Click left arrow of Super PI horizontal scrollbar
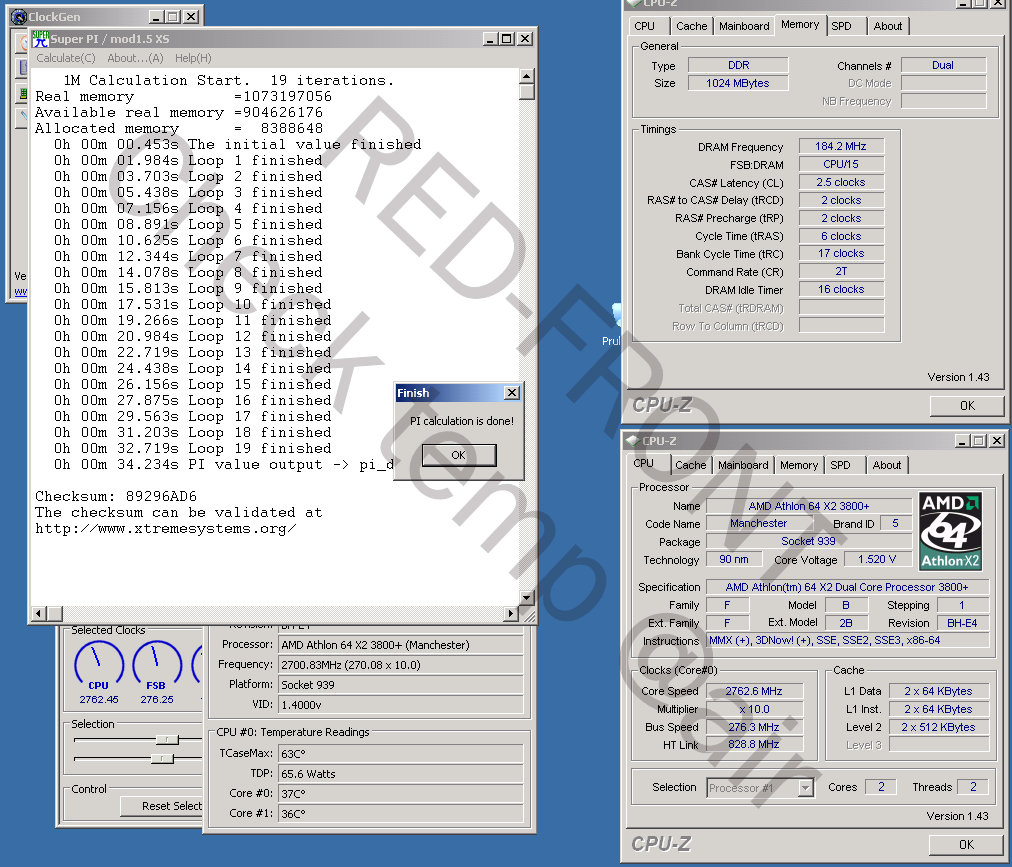 [39, 613]
